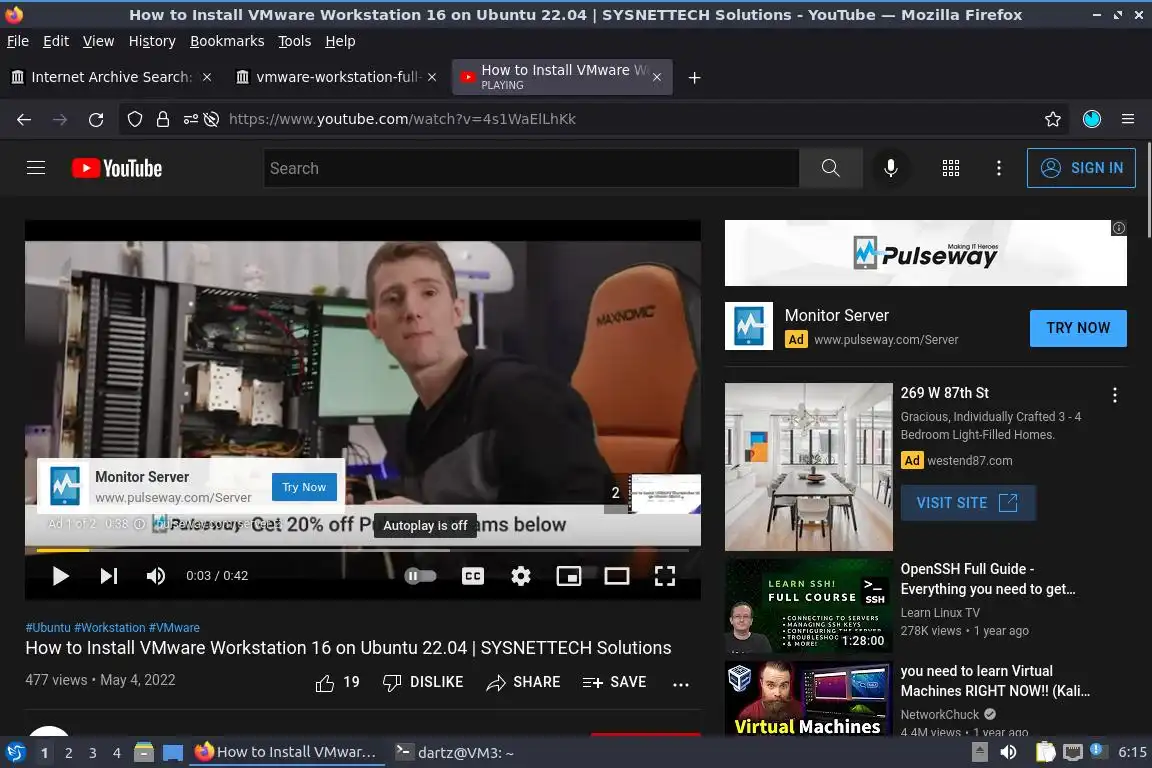Viewport: 1152px width, 768px height.
Task: Bookmark this page with the star
Action: [1053, 119]
